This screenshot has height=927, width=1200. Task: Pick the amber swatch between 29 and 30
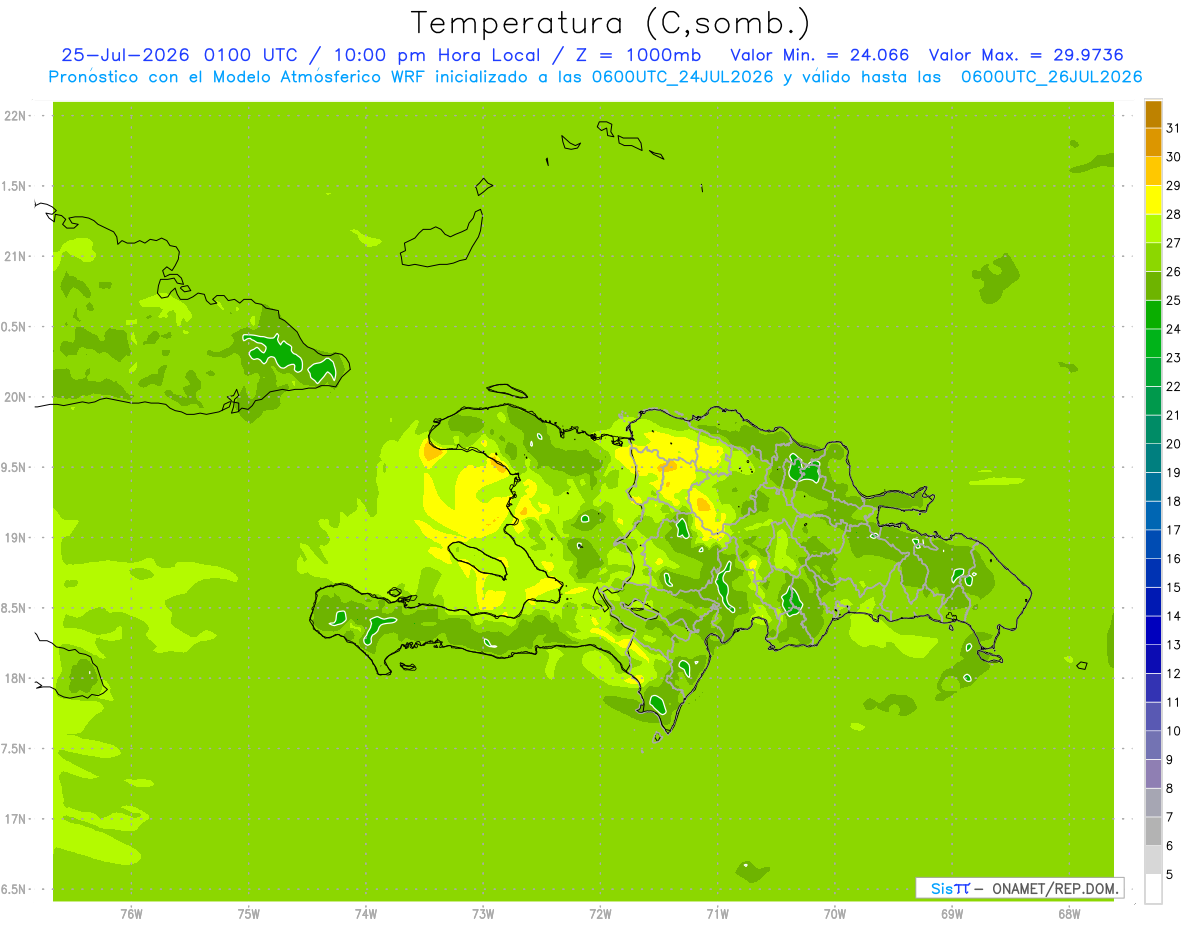click(1153, 171)
